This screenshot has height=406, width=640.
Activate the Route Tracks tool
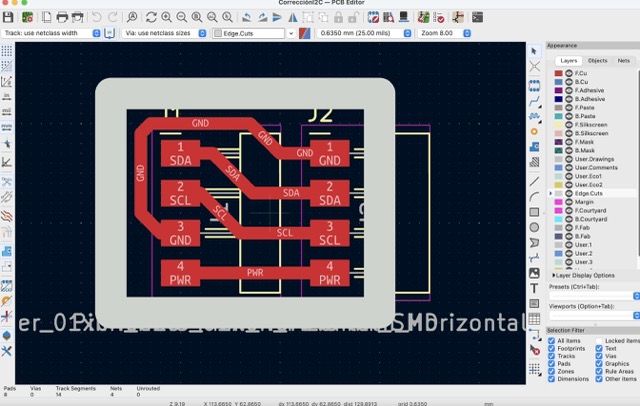click(534, 101)
